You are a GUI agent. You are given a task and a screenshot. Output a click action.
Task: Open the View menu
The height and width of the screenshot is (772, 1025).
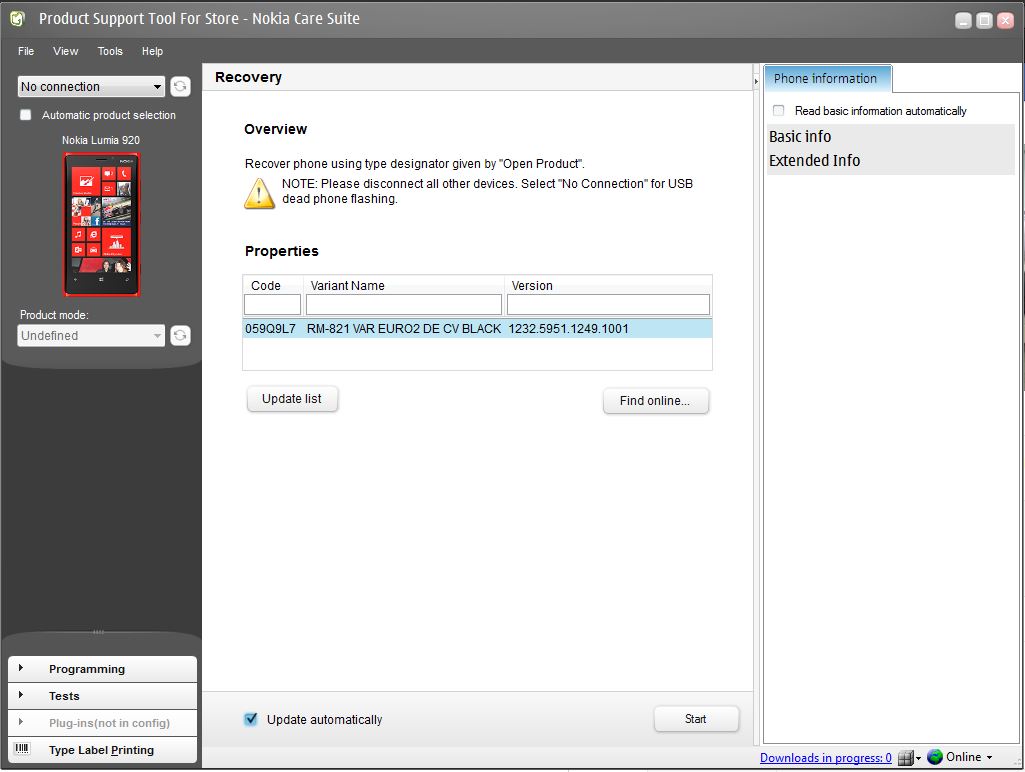pos(65,51)
